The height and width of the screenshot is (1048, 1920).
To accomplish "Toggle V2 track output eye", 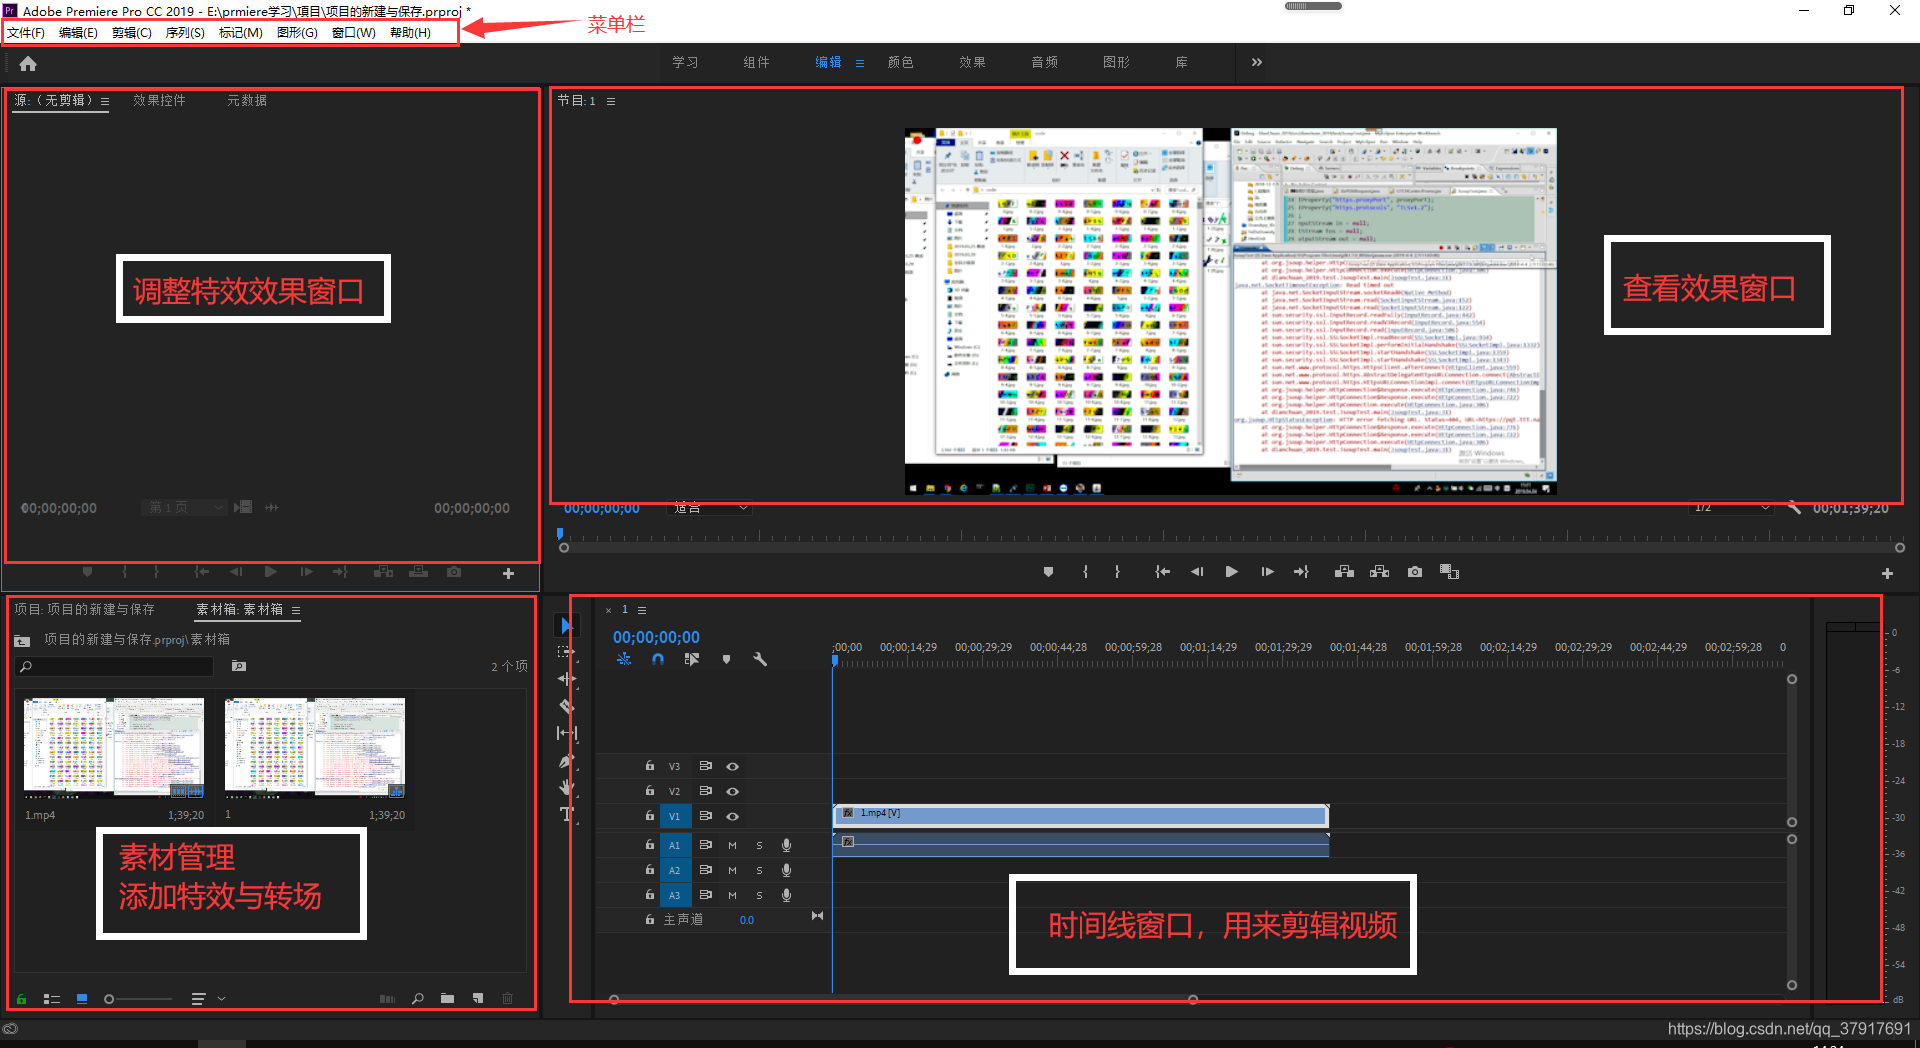I will click(732, 791).
